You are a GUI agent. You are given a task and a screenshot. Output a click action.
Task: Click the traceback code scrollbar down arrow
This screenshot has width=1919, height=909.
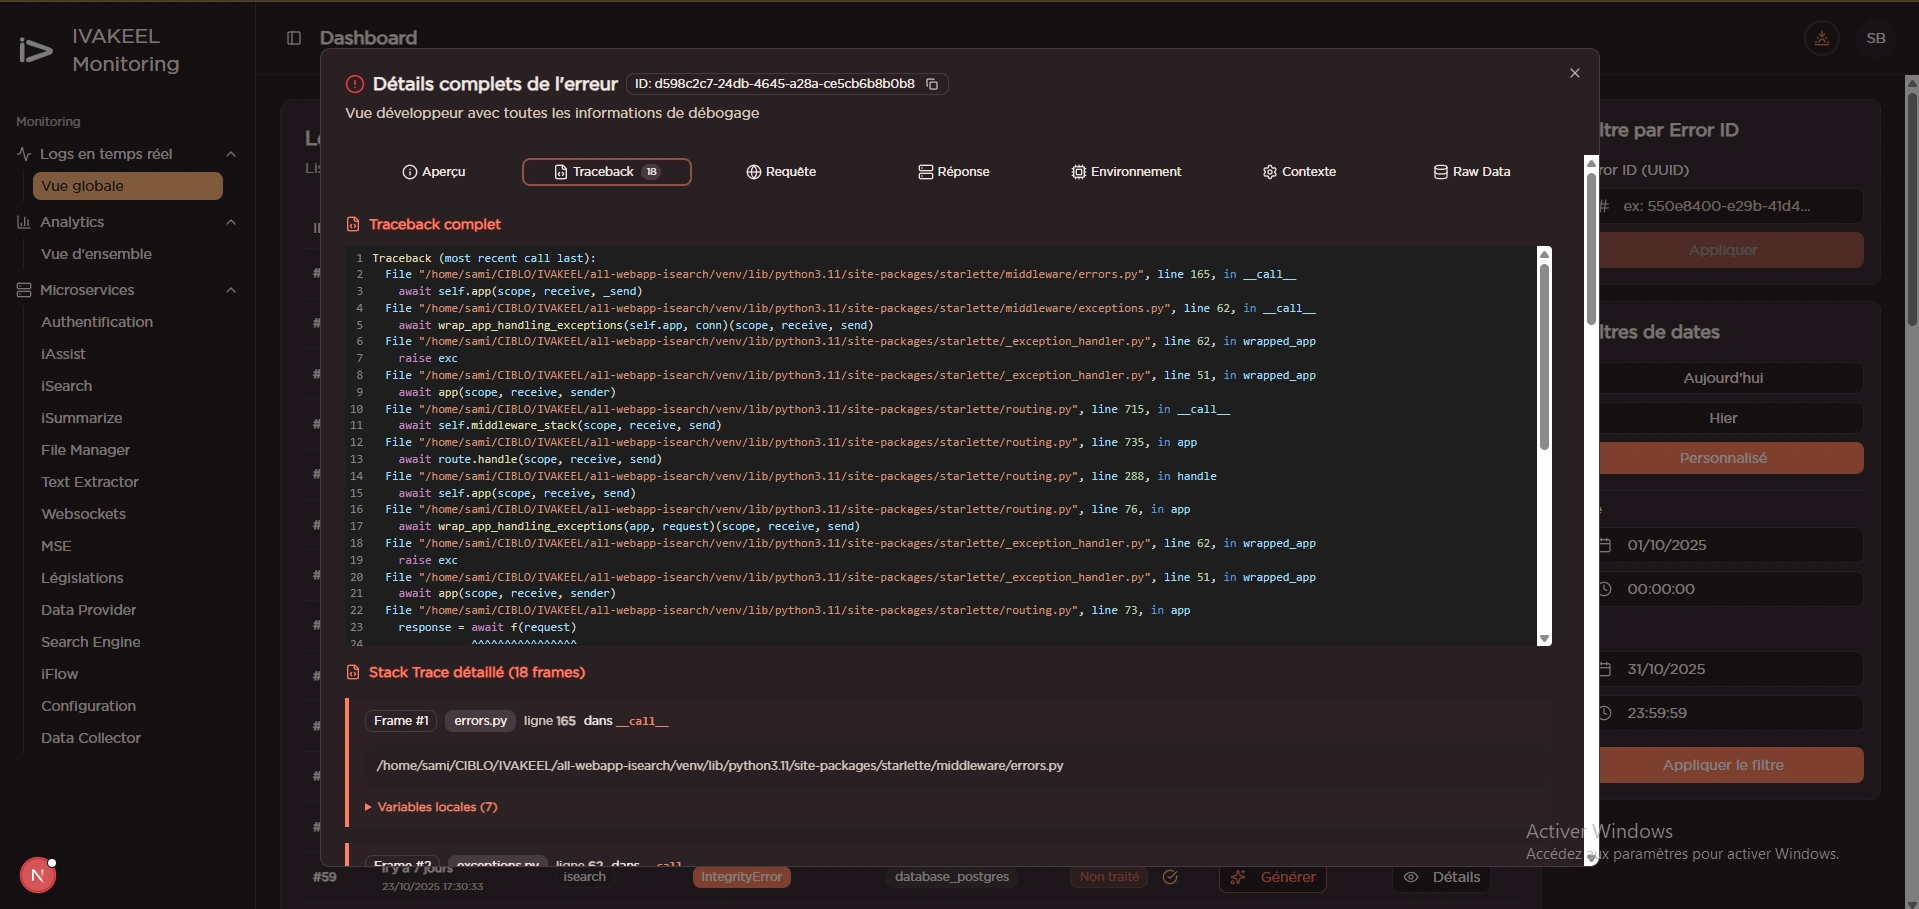pos(1544,639)
